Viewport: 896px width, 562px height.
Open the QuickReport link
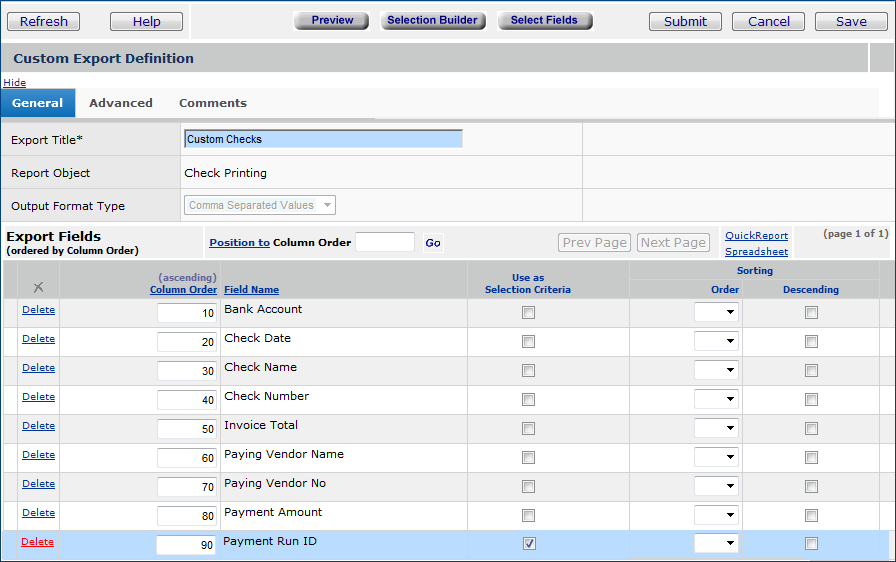[x=756, y=236]
